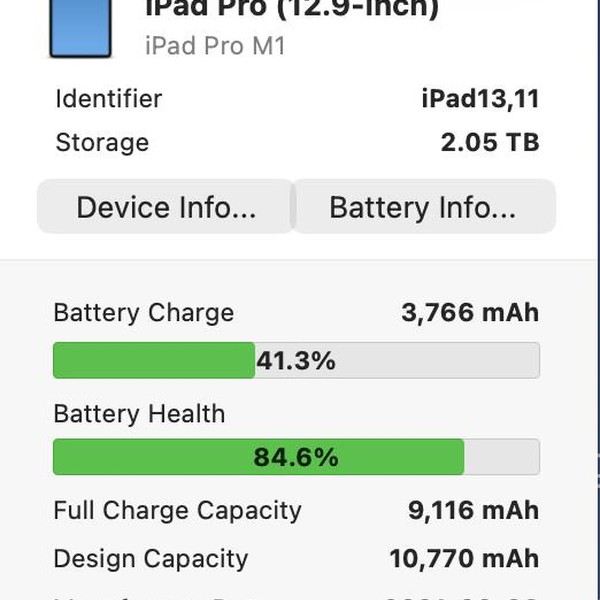Click the iPad Pro (12.9-inch) title

click(x=292, y=10)
